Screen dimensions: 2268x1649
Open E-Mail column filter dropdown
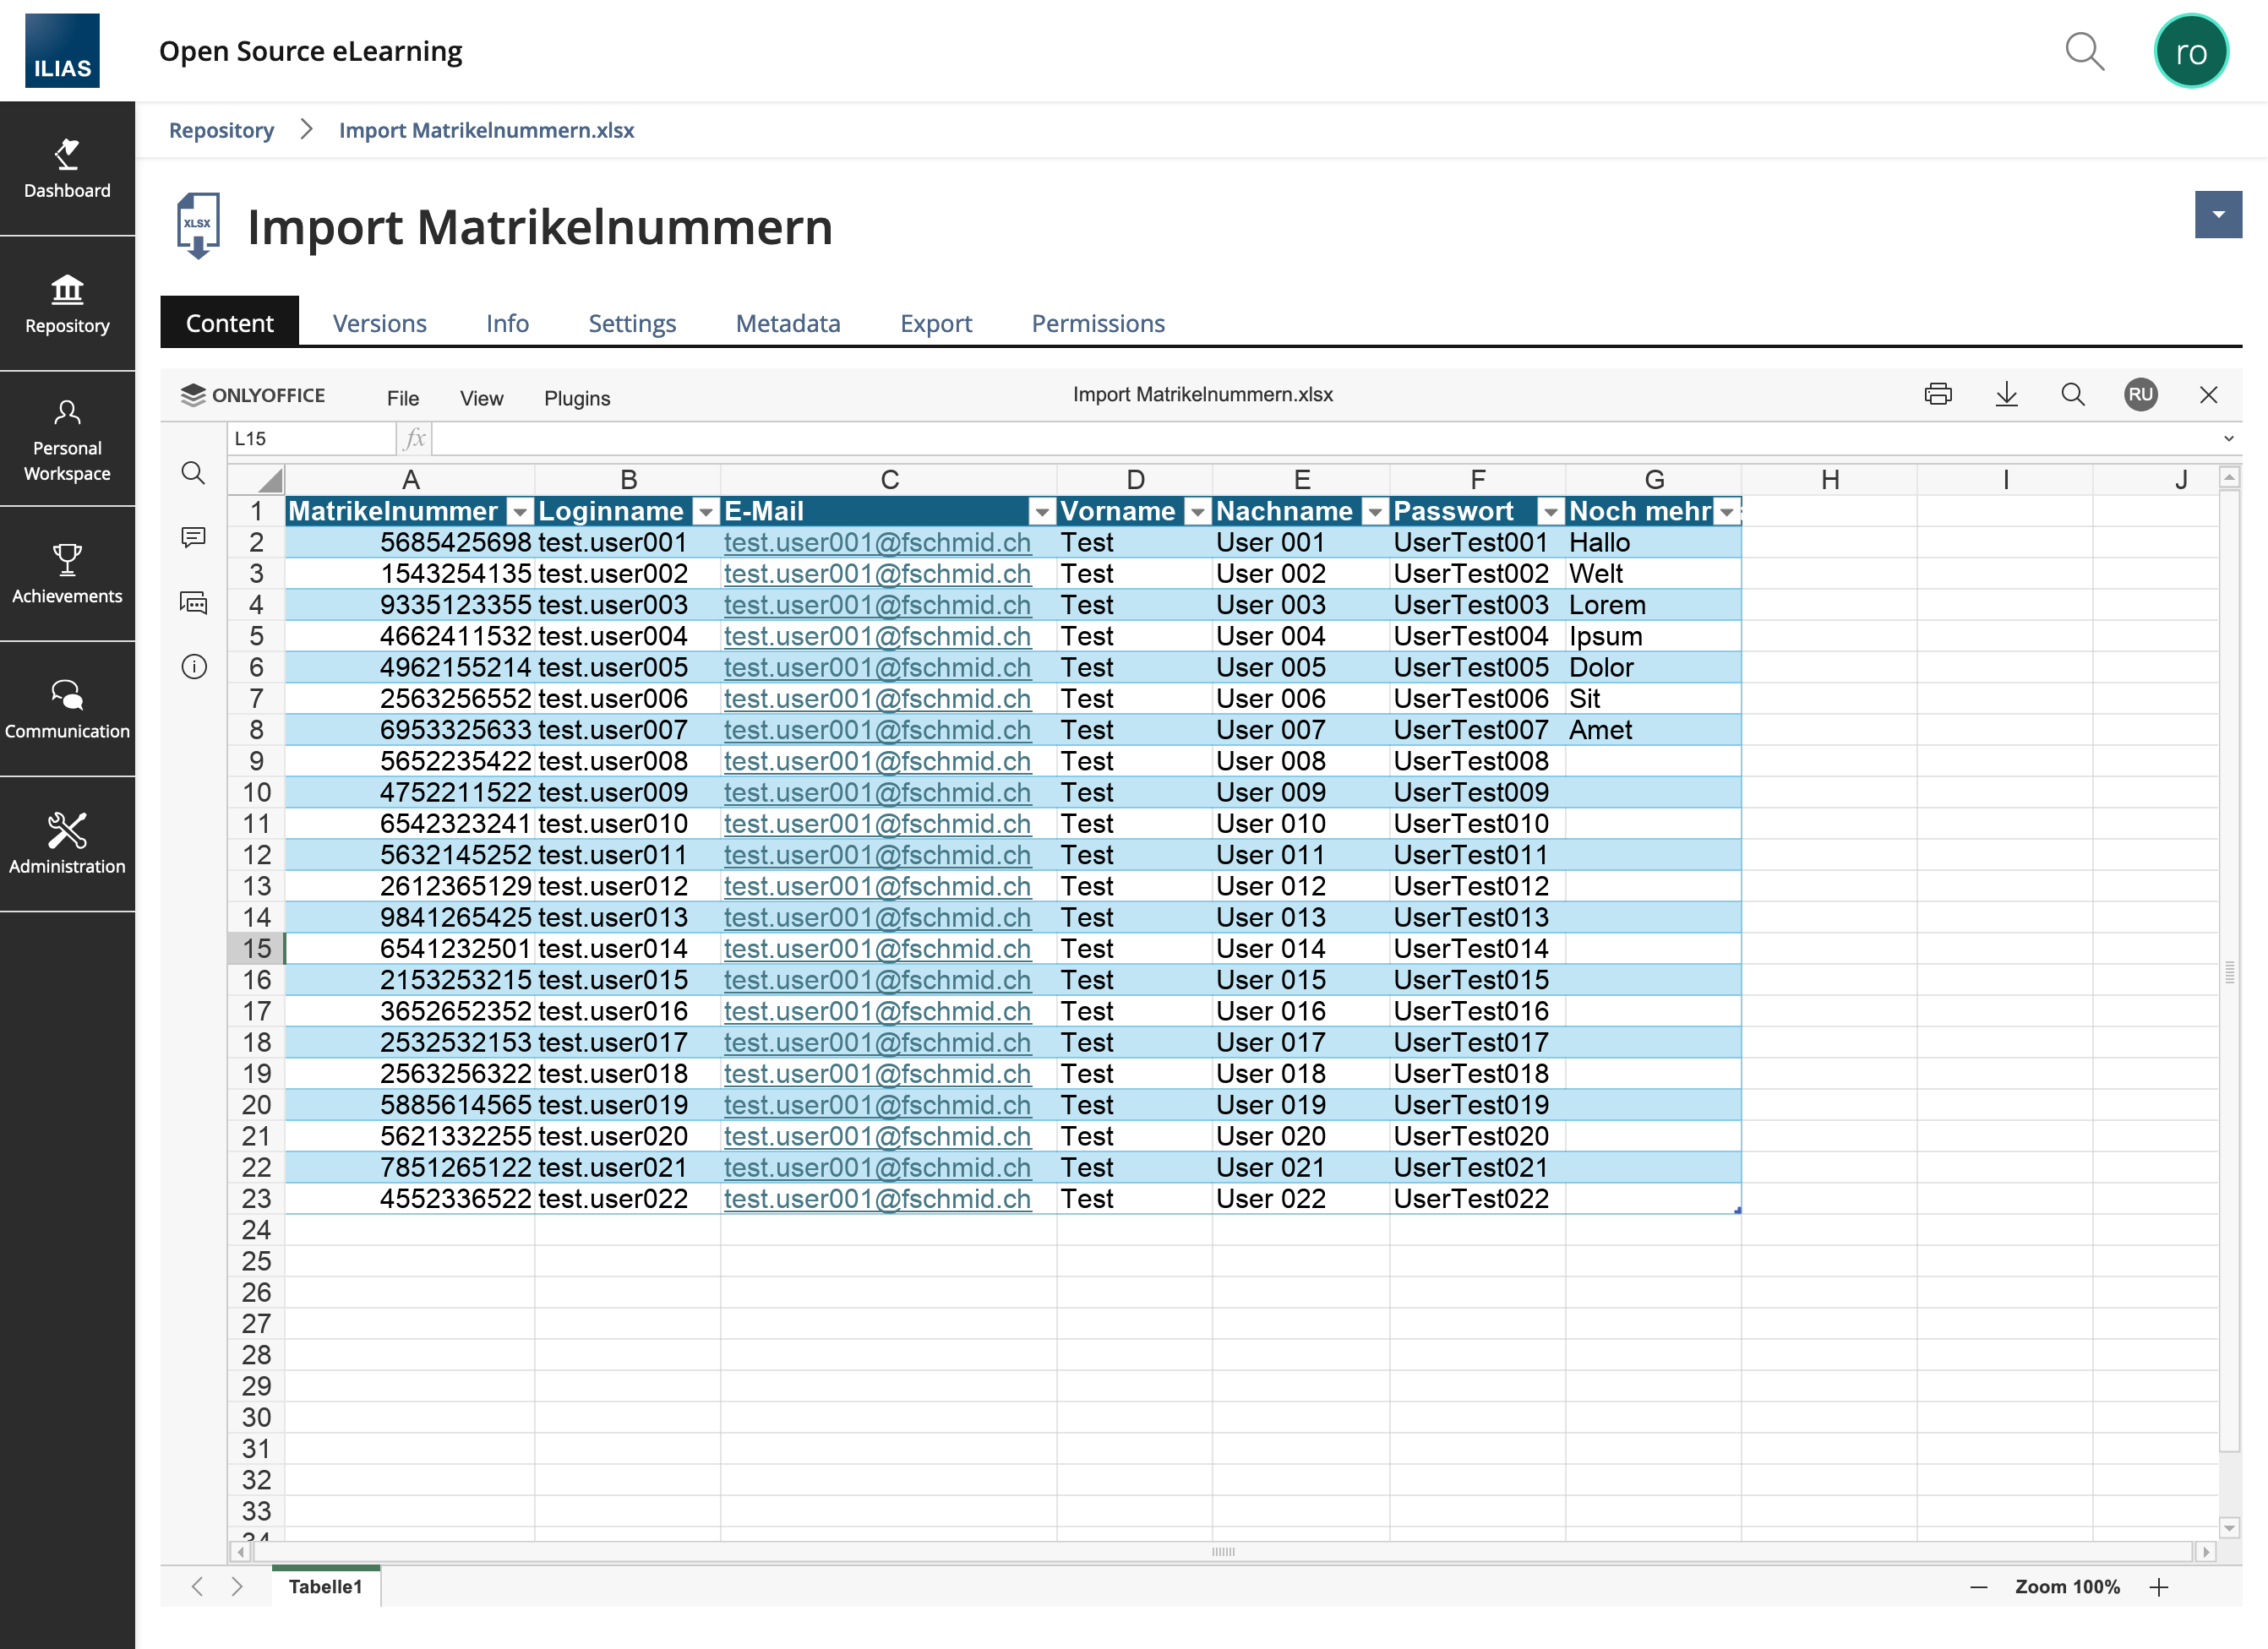[x=1041, y=512]
